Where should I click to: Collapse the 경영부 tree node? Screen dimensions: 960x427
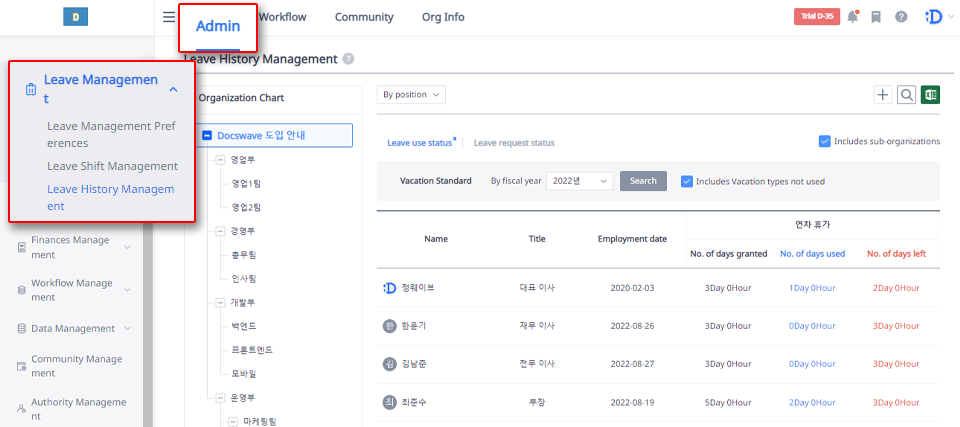click(220, 232)
